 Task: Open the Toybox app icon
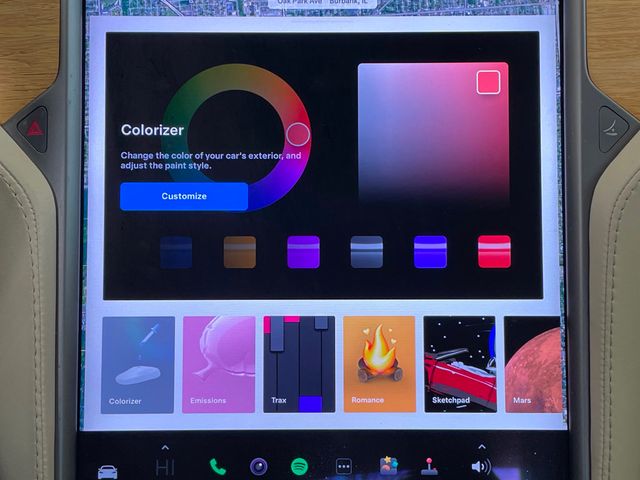click(388, 466)
